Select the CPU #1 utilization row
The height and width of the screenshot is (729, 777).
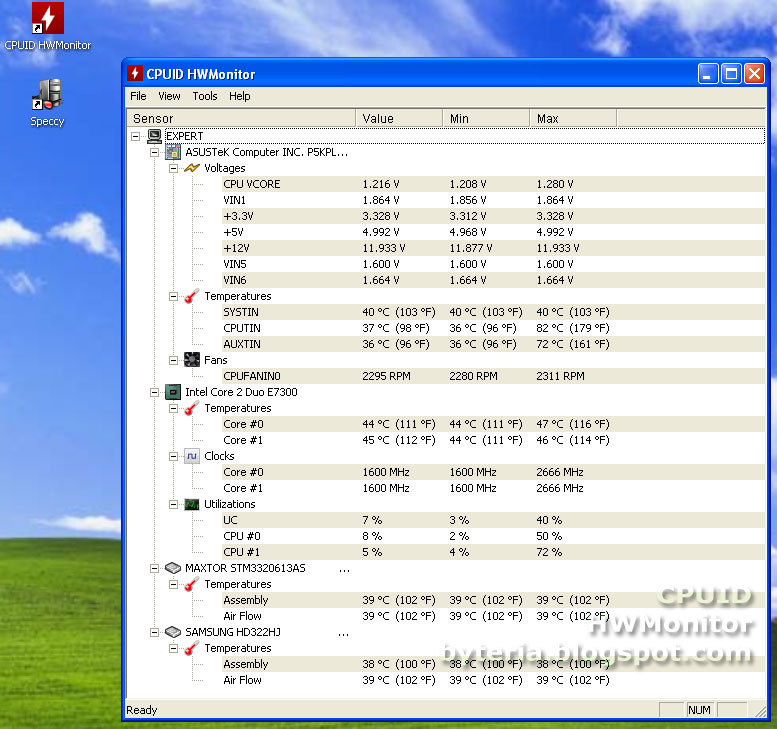[494, 552]
